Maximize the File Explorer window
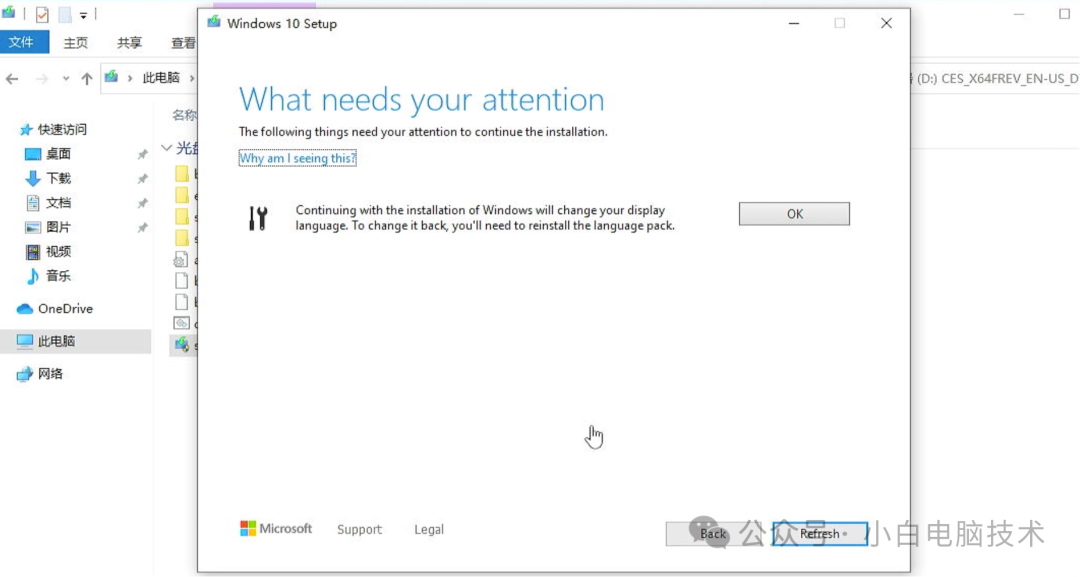 click(1064, 14)
